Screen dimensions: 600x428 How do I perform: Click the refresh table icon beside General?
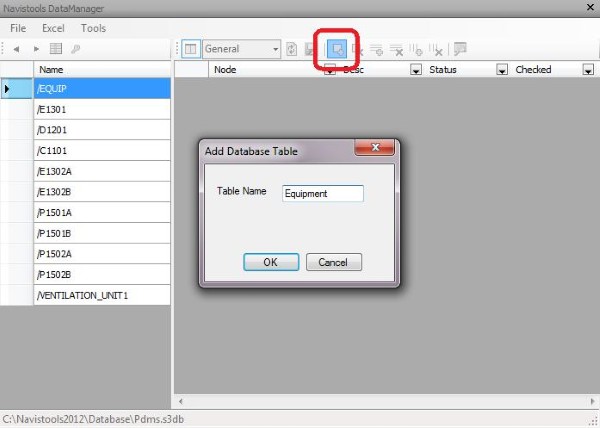click(291, 49)
